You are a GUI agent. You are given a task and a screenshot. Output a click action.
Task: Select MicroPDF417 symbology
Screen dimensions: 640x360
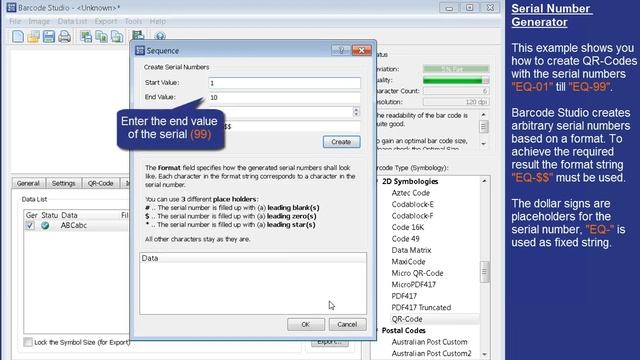coord(413,284)
